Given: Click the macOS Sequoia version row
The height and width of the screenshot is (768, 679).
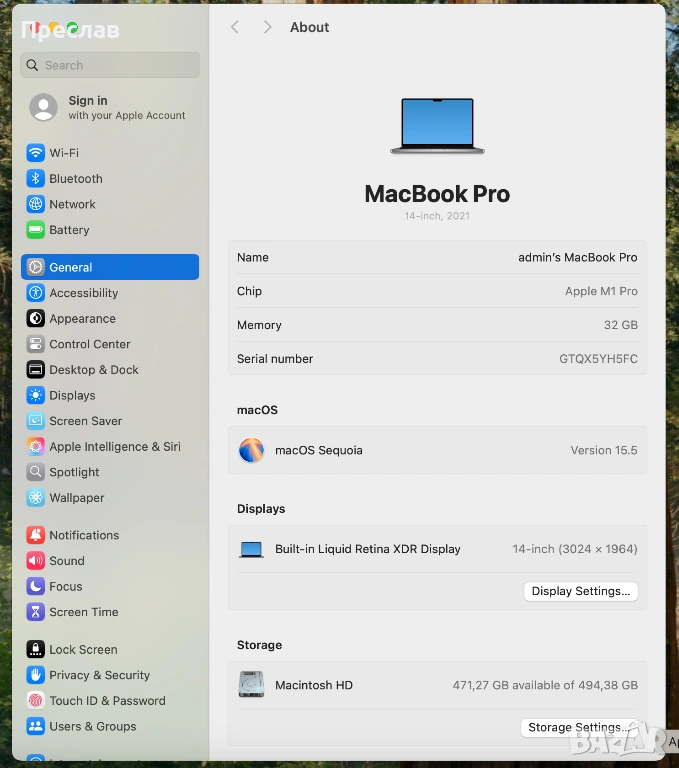Looking at the screenshot, I should (x=437, y=451).
